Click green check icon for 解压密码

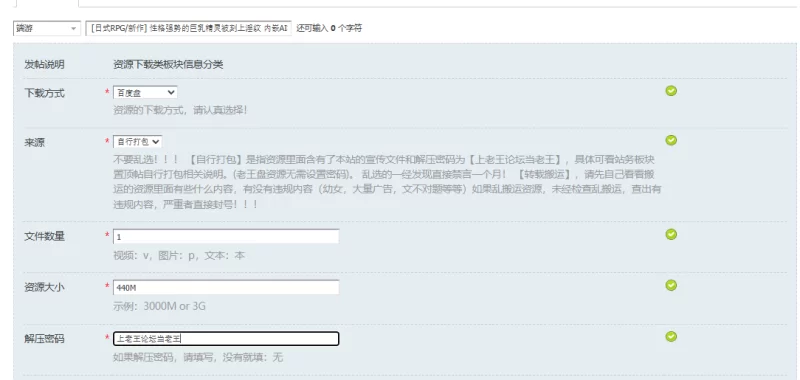pos(671,336)
